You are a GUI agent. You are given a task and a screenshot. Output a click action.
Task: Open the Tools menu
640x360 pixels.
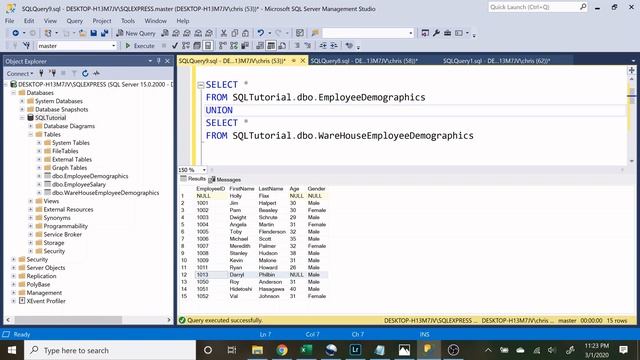[128, 21]
